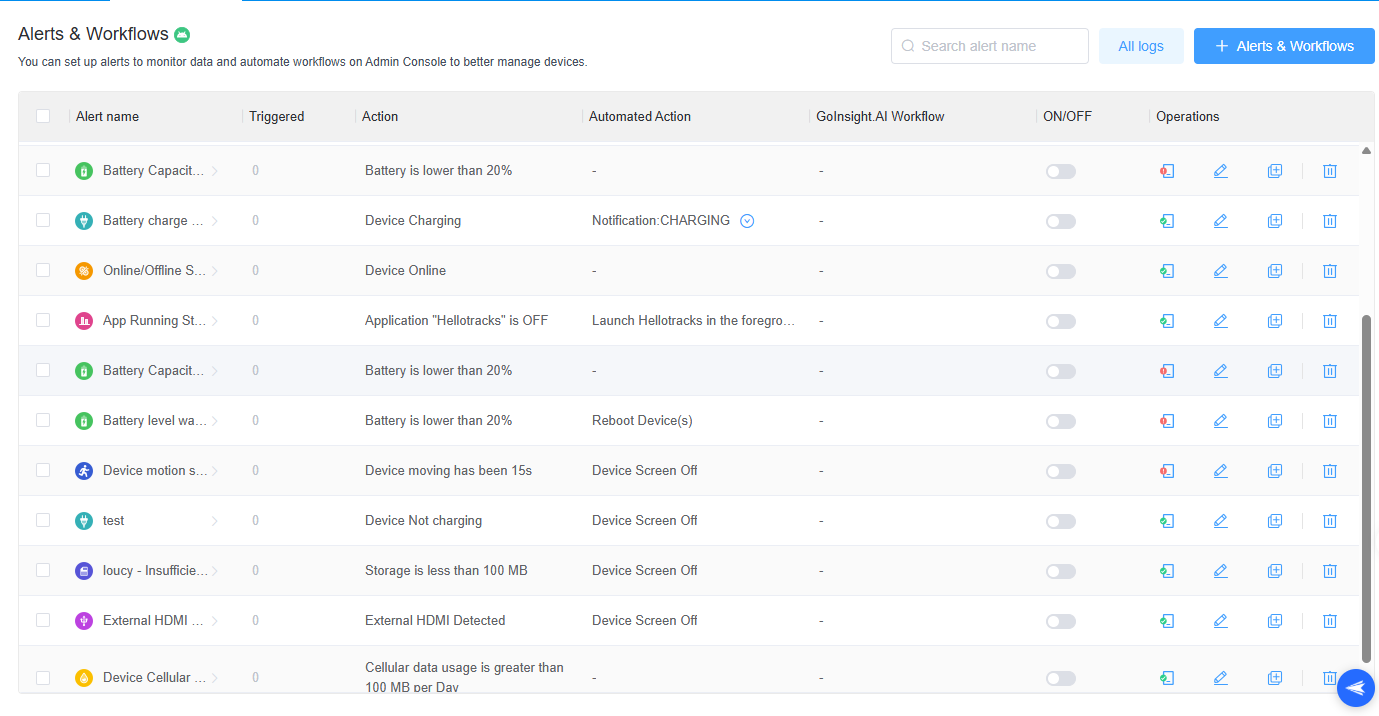
Task: Edit the Online/Offline alert with pencil icon
Action: point(1220,271)
